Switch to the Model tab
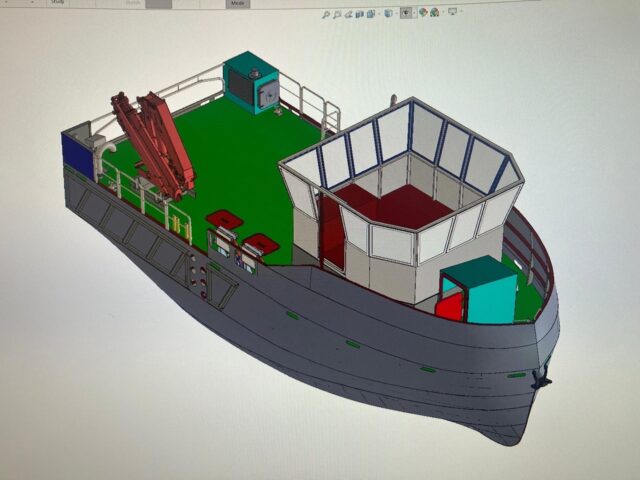Image resolution: width=640 pixels, height=480 pixels. pyautogui.click(x=237, y=3)
